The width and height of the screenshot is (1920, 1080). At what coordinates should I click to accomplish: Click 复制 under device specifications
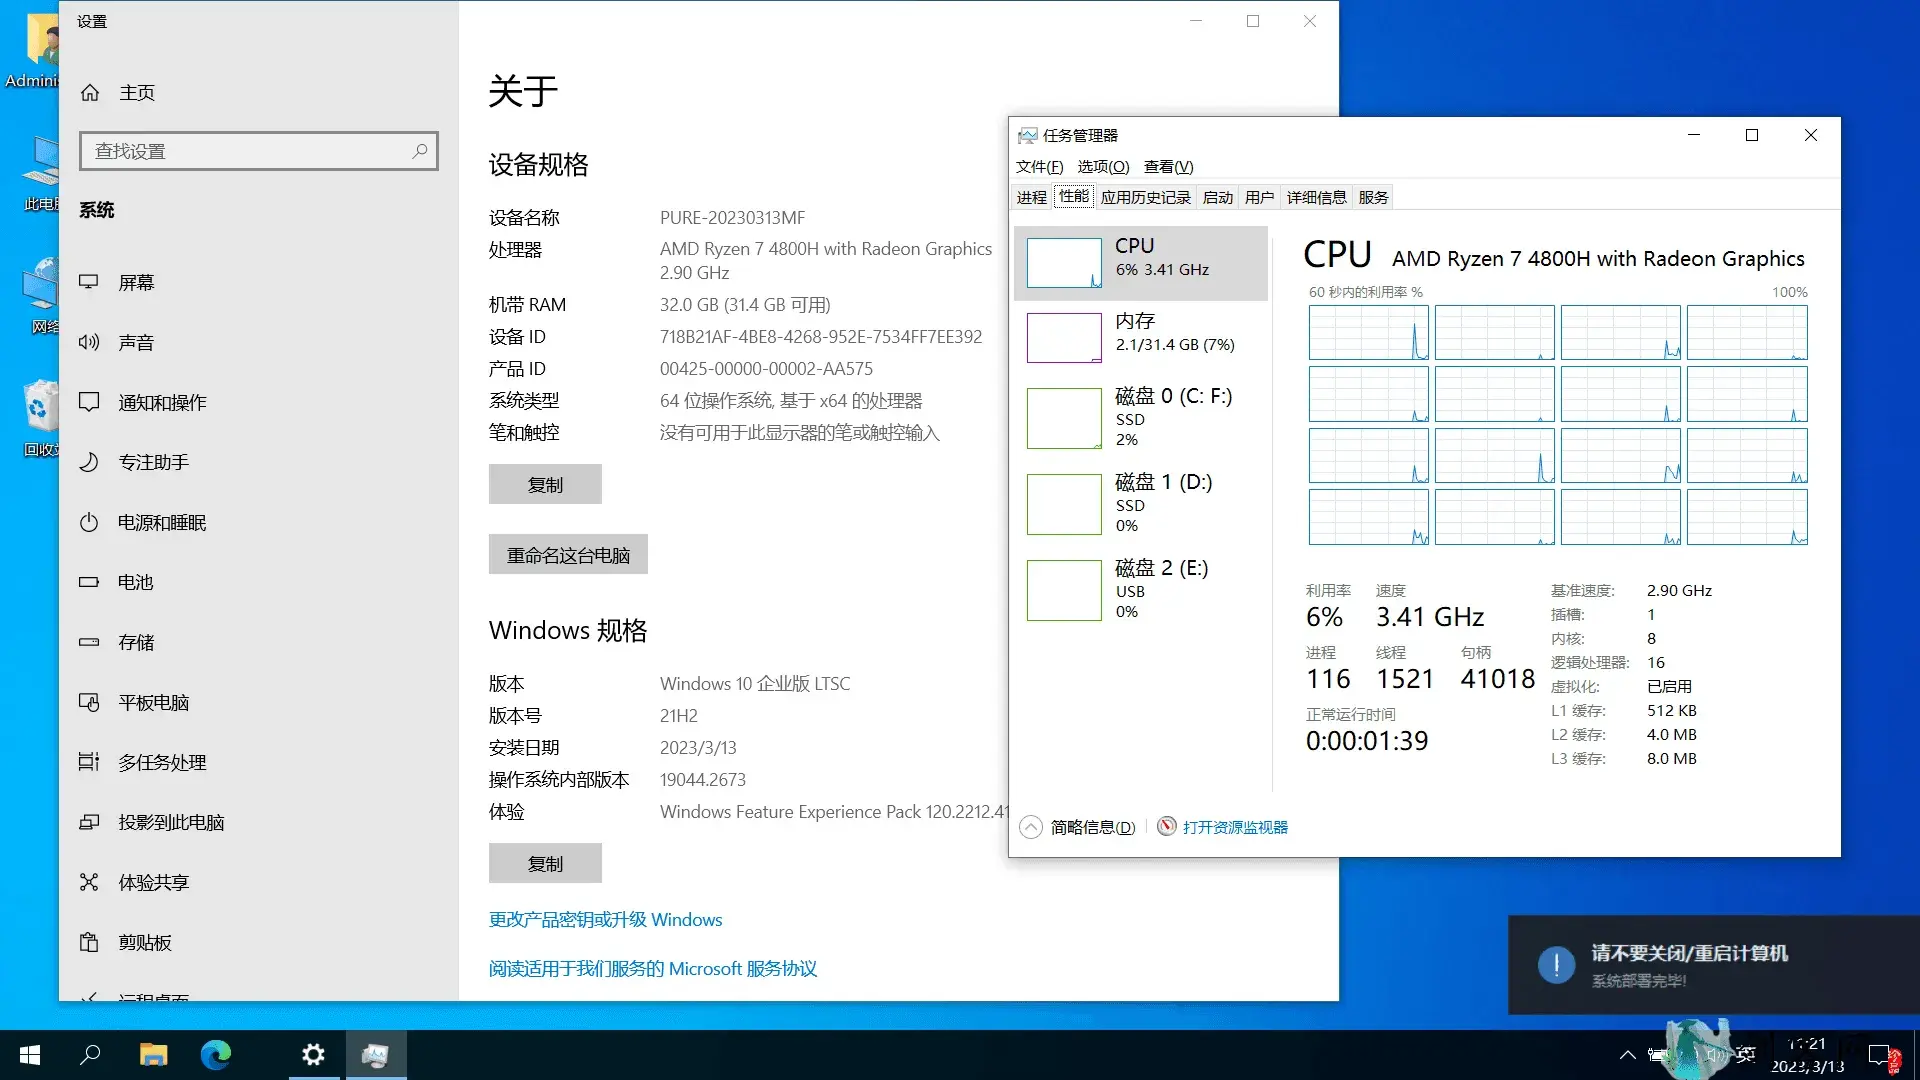point(545,484)
